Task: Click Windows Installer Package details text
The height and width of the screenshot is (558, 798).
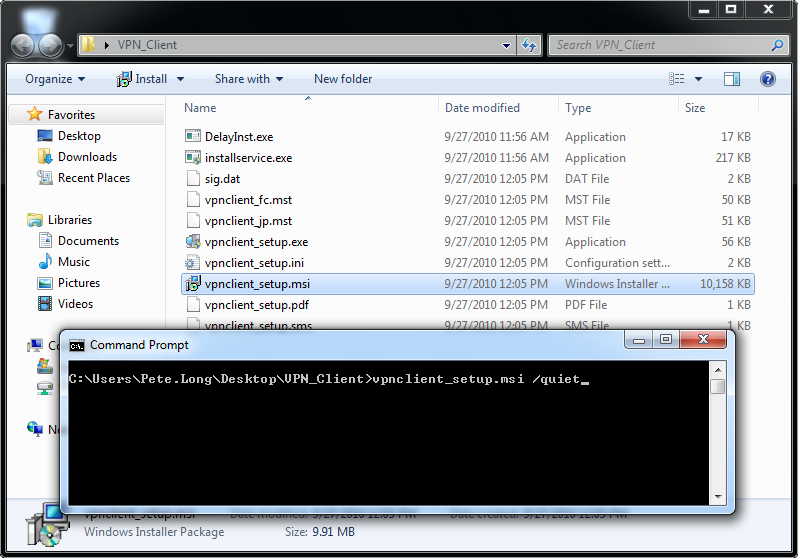Action: tap(154, 532)
